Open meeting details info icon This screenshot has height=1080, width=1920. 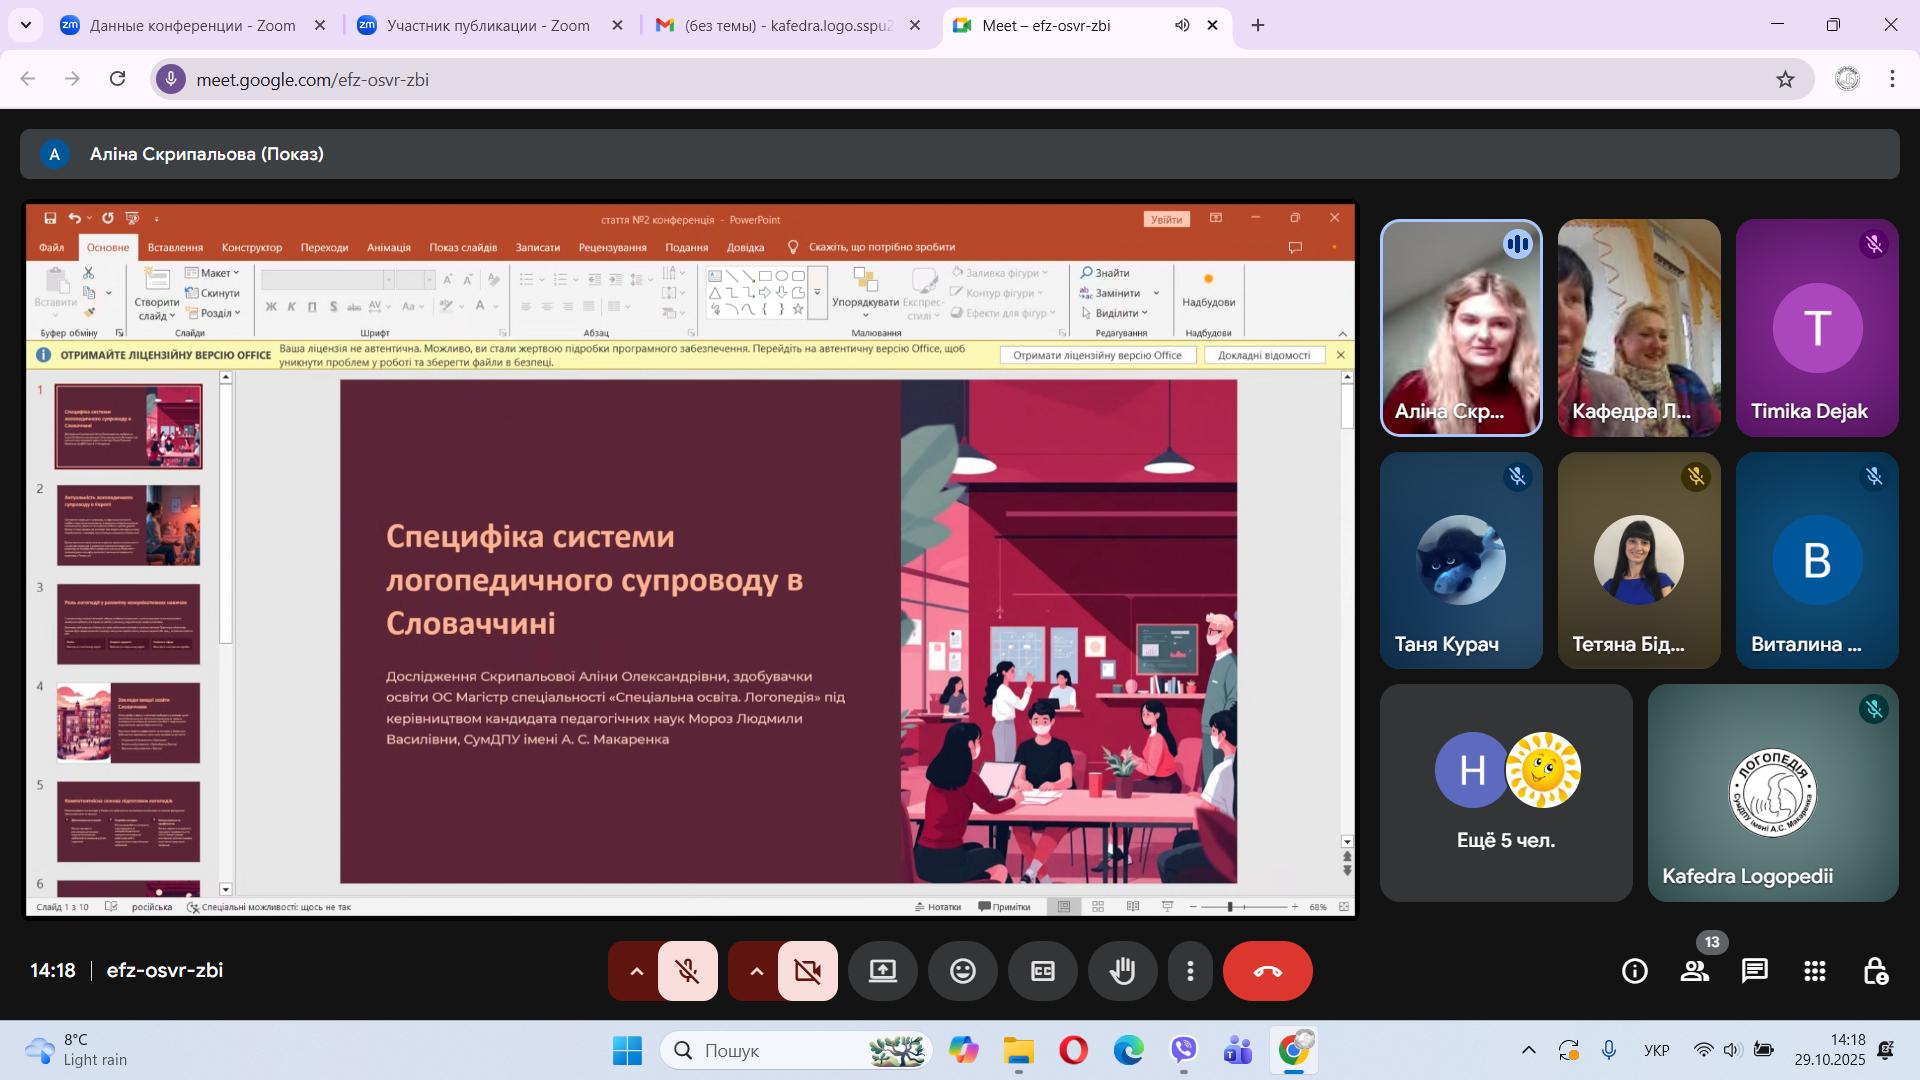1635,971
